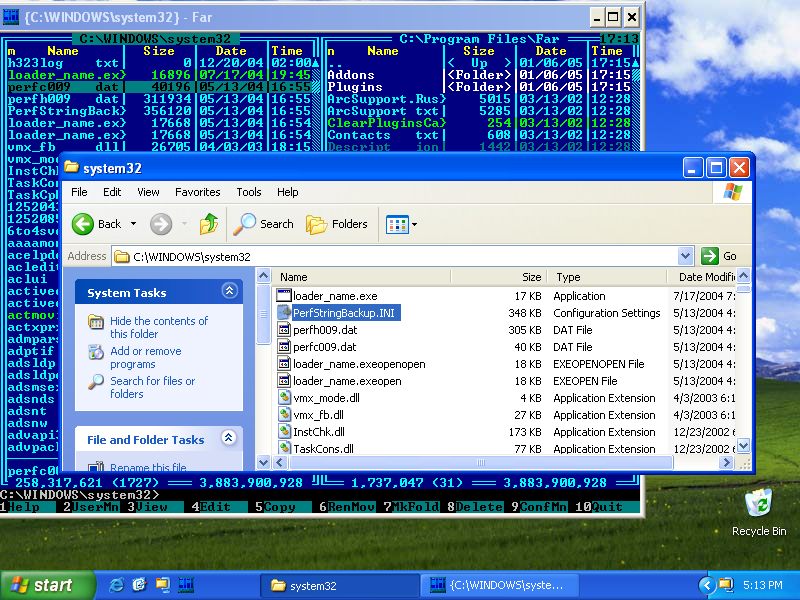This screenshot has height=600, width=800.
Task: Click Add or remove programs link
Action: point(145,358)
